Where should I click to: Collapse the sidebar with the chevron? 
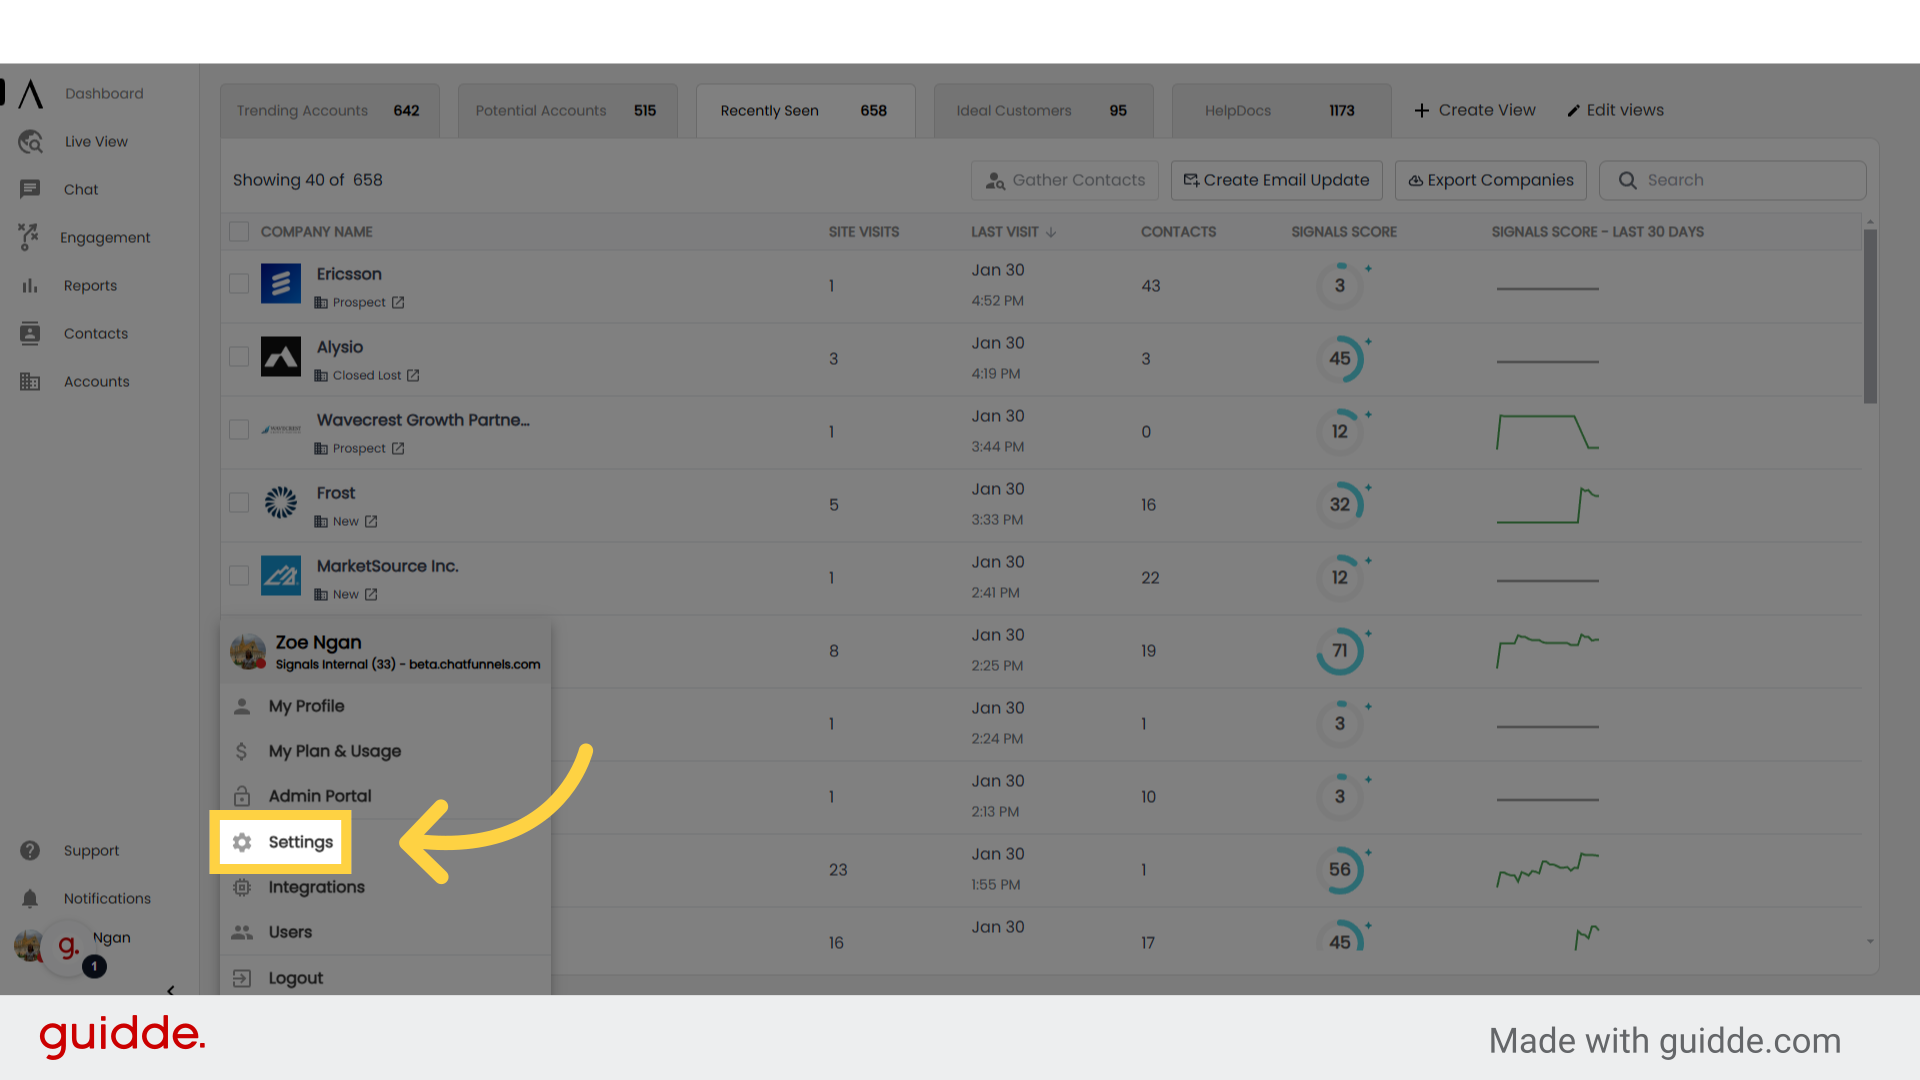pos(171,990)
